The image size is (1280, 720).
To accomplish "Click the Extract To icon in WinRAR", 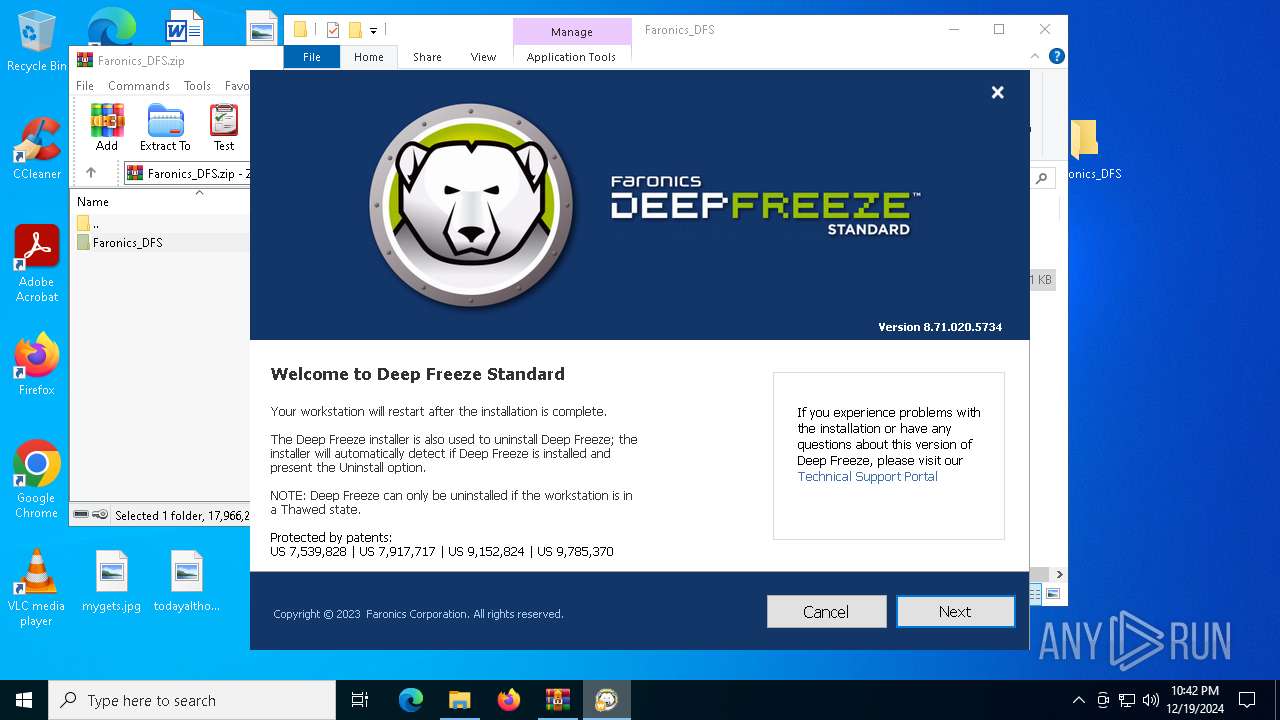I will click(165, 128).
